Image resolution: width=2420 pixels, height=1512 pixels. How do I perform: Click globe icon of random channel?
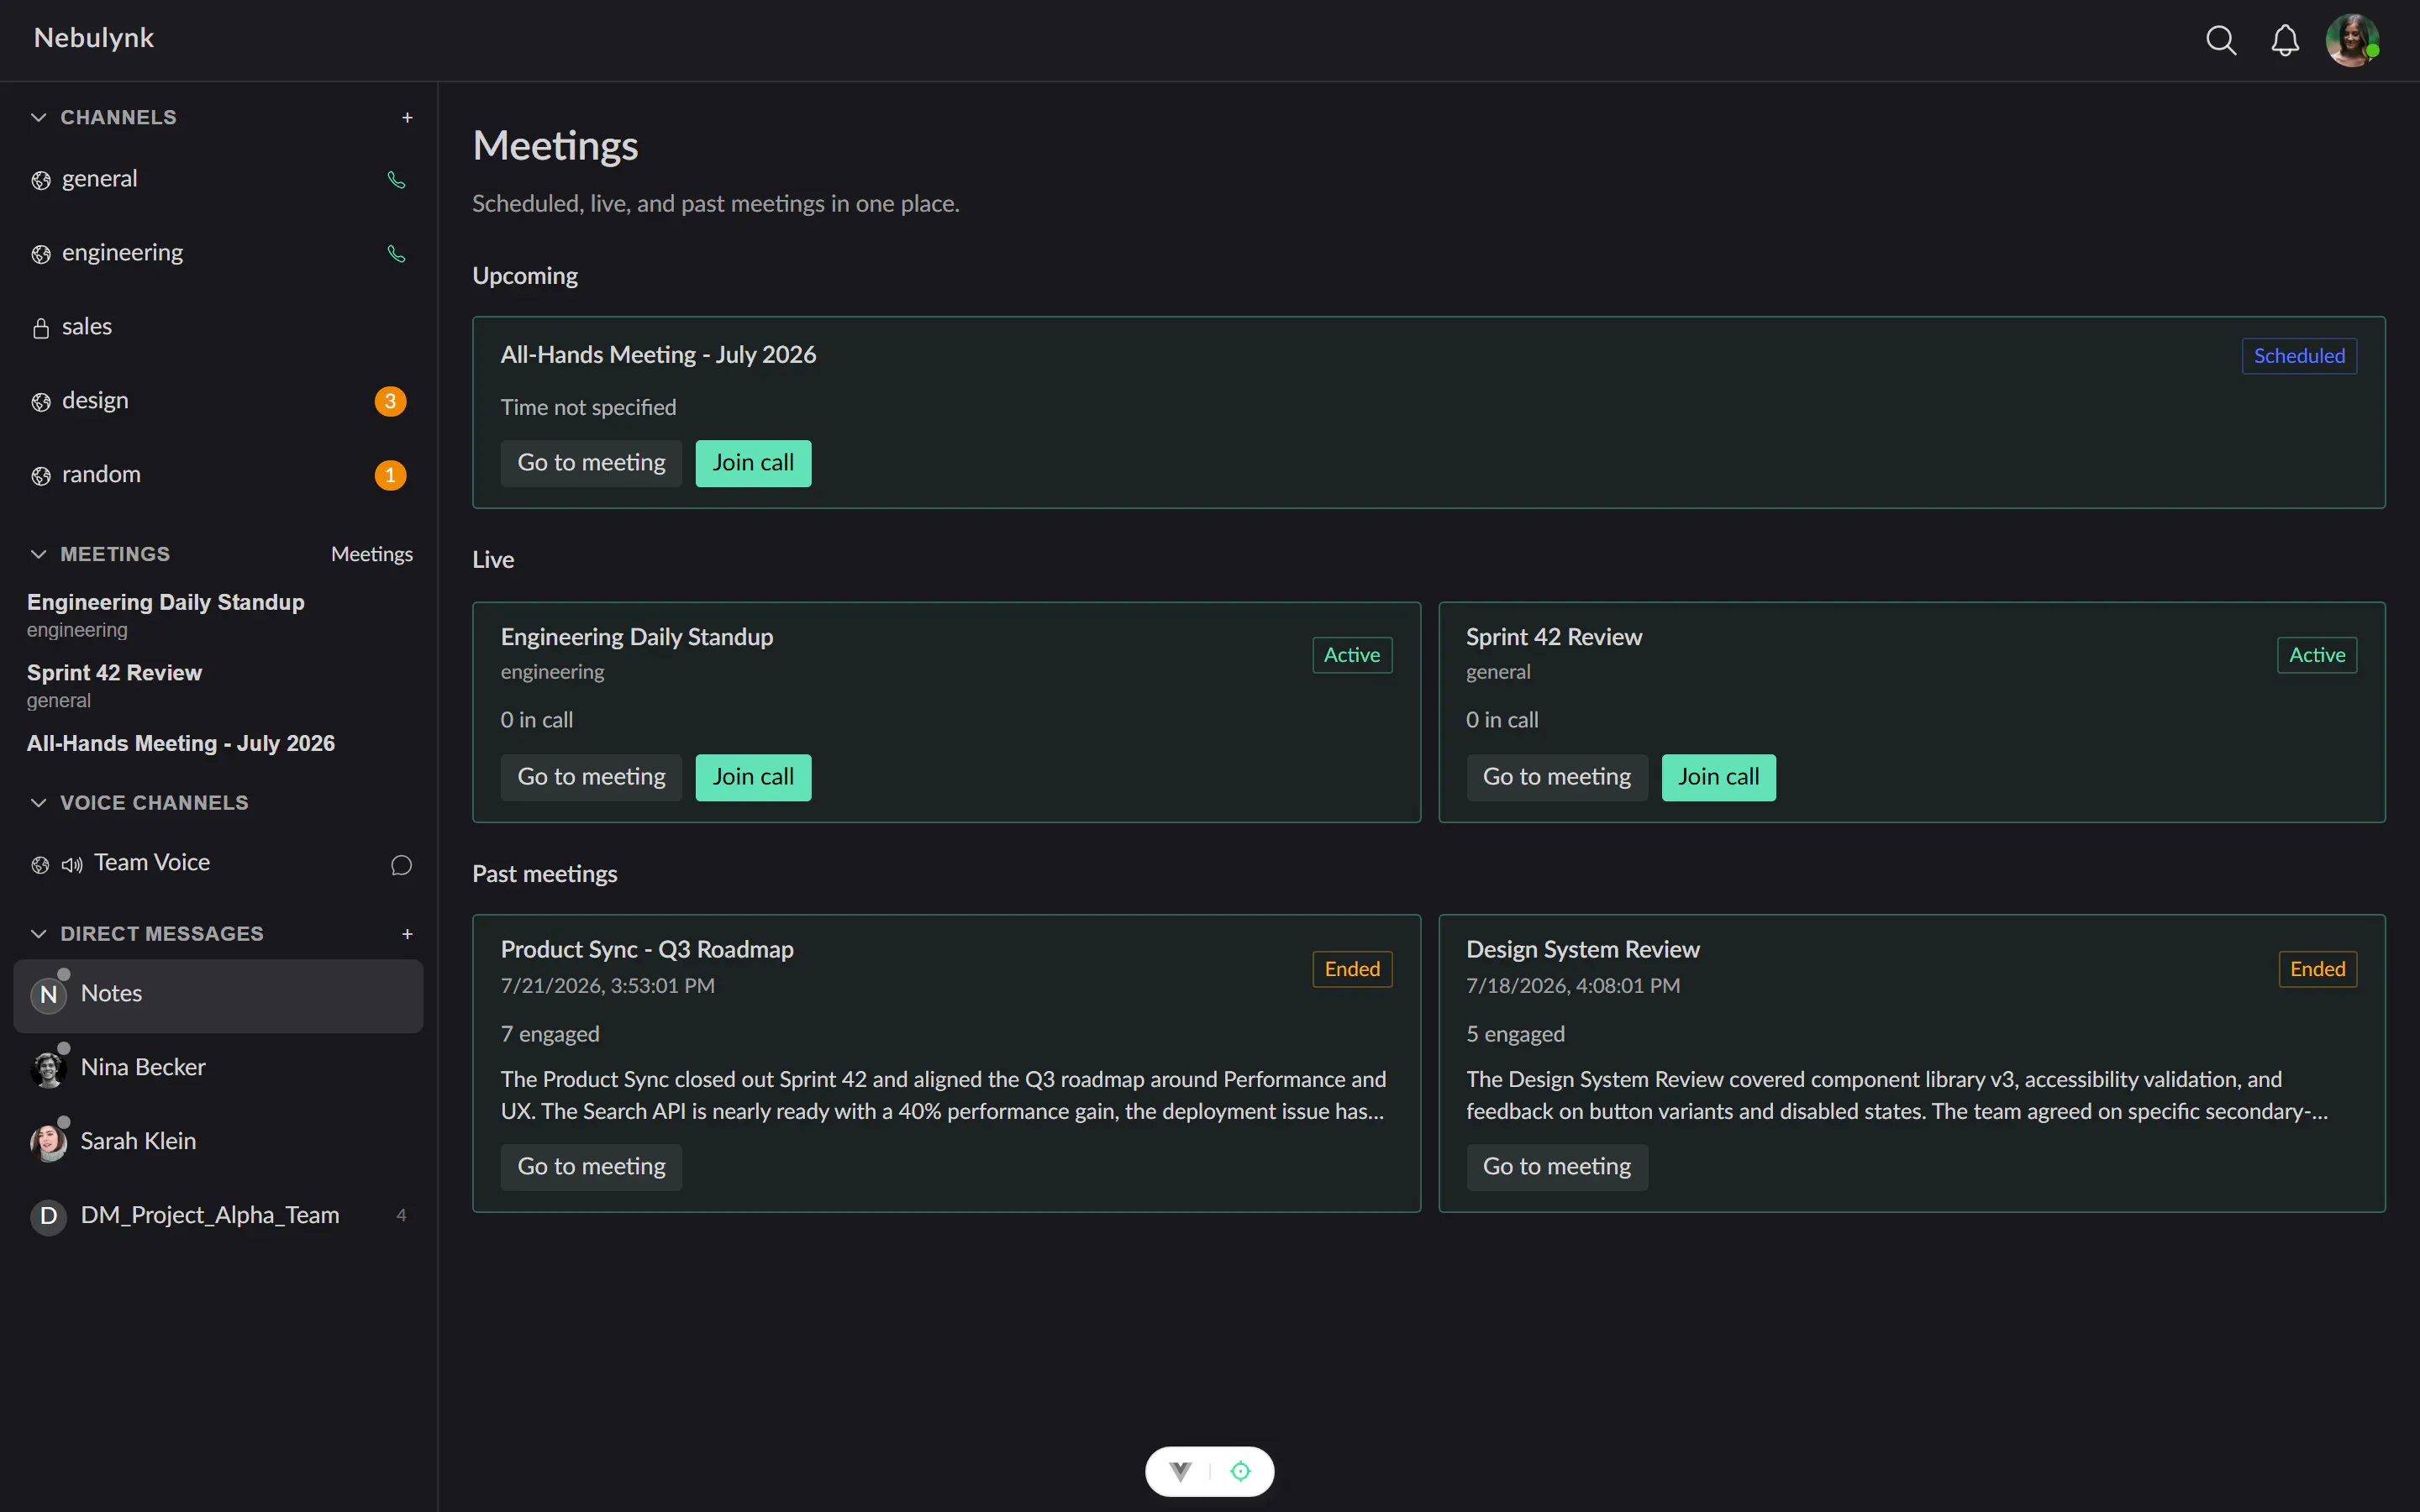point(41,476)
